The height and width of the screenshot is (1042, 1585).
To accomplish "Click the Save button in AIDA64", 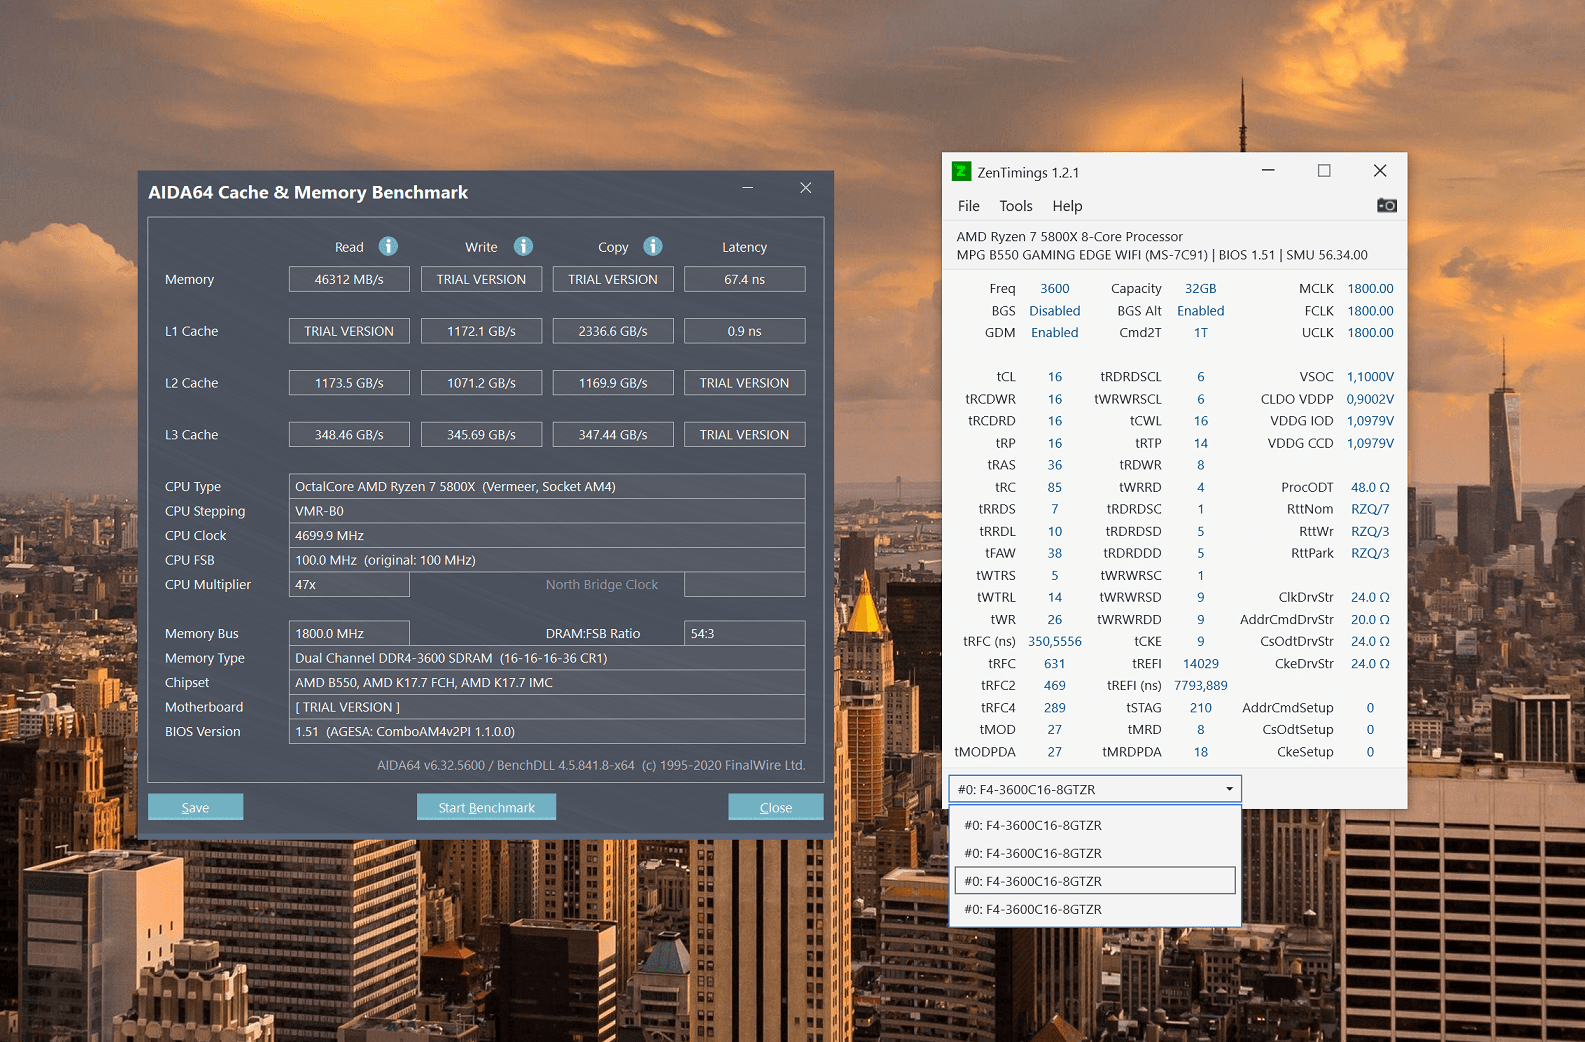I will coord(195,807).
